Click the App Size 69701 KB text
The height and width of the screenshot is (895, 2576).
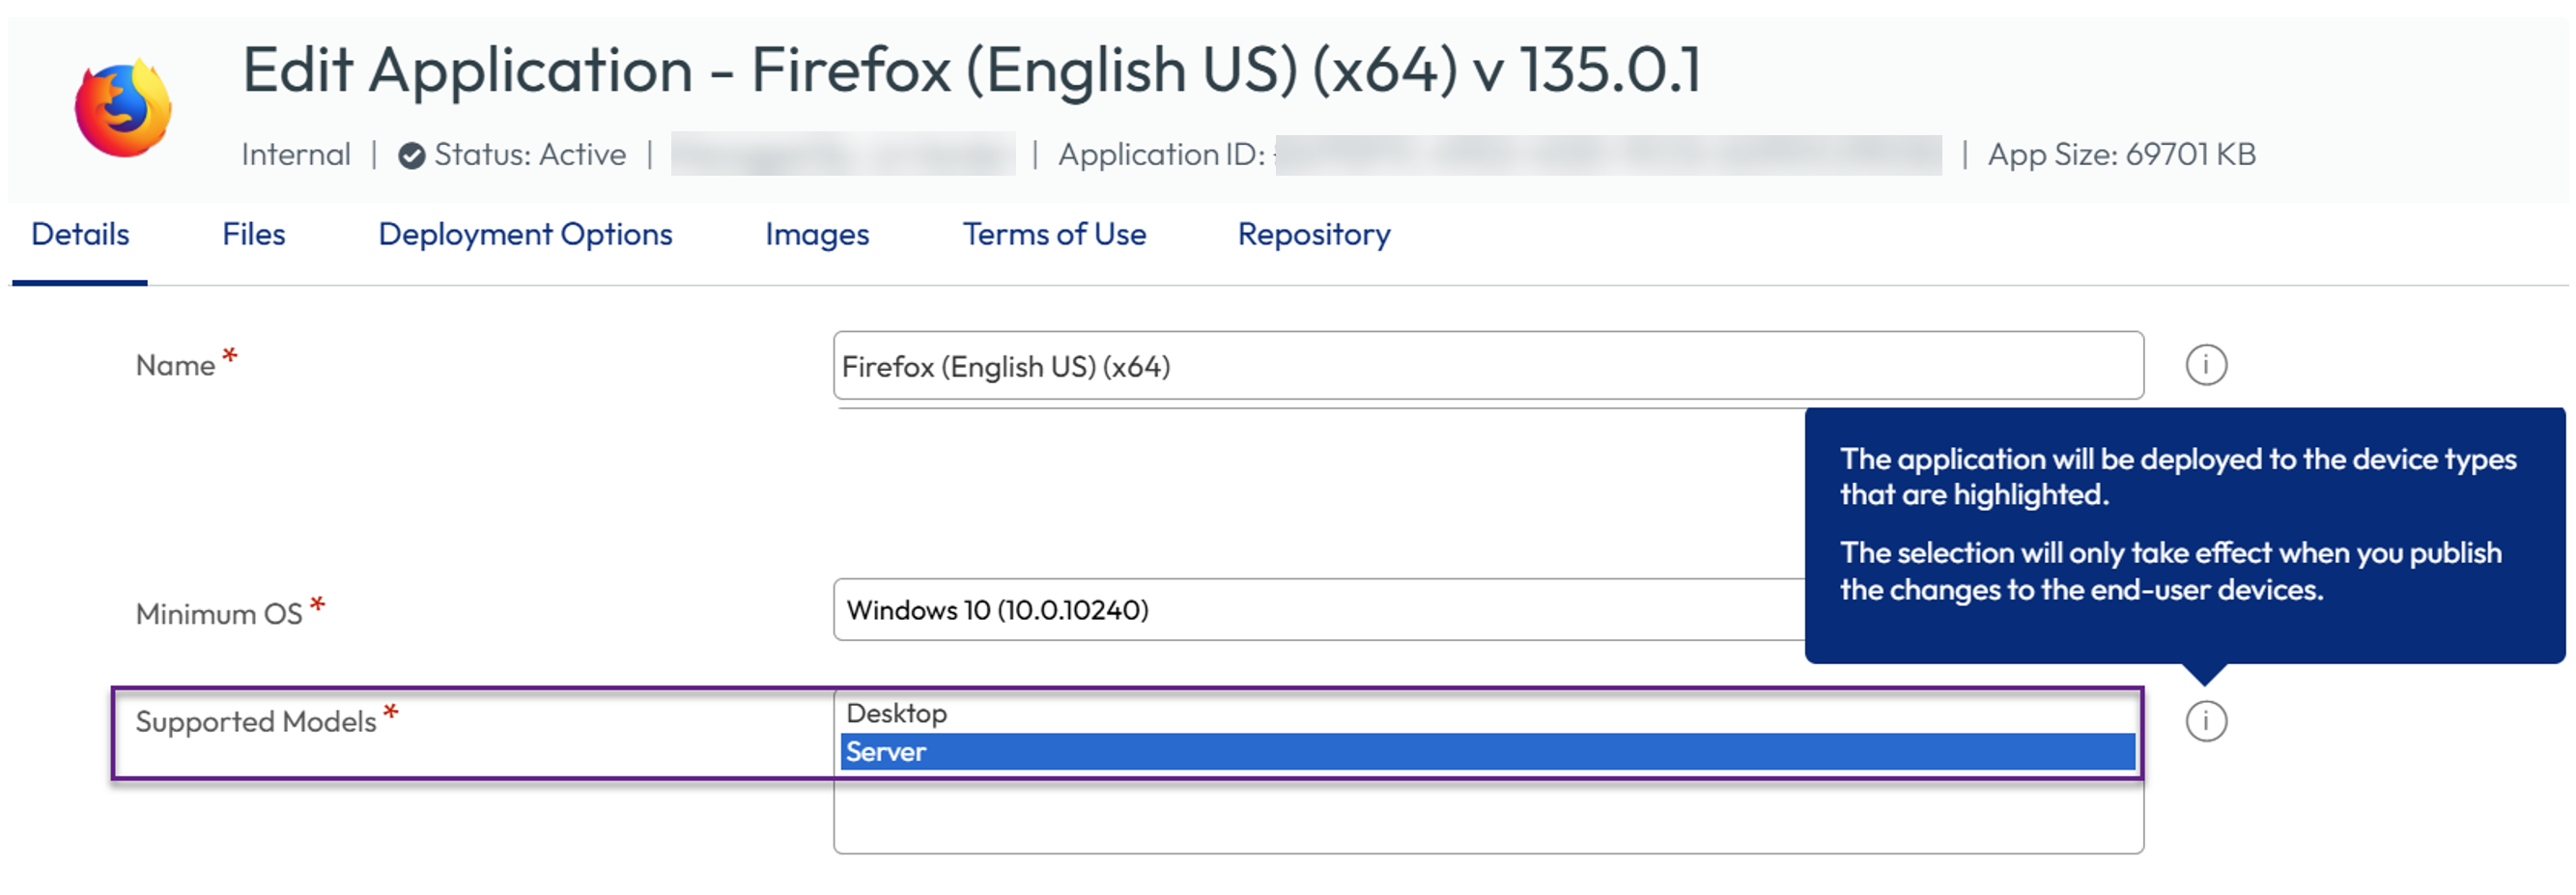coord(2121,155)
